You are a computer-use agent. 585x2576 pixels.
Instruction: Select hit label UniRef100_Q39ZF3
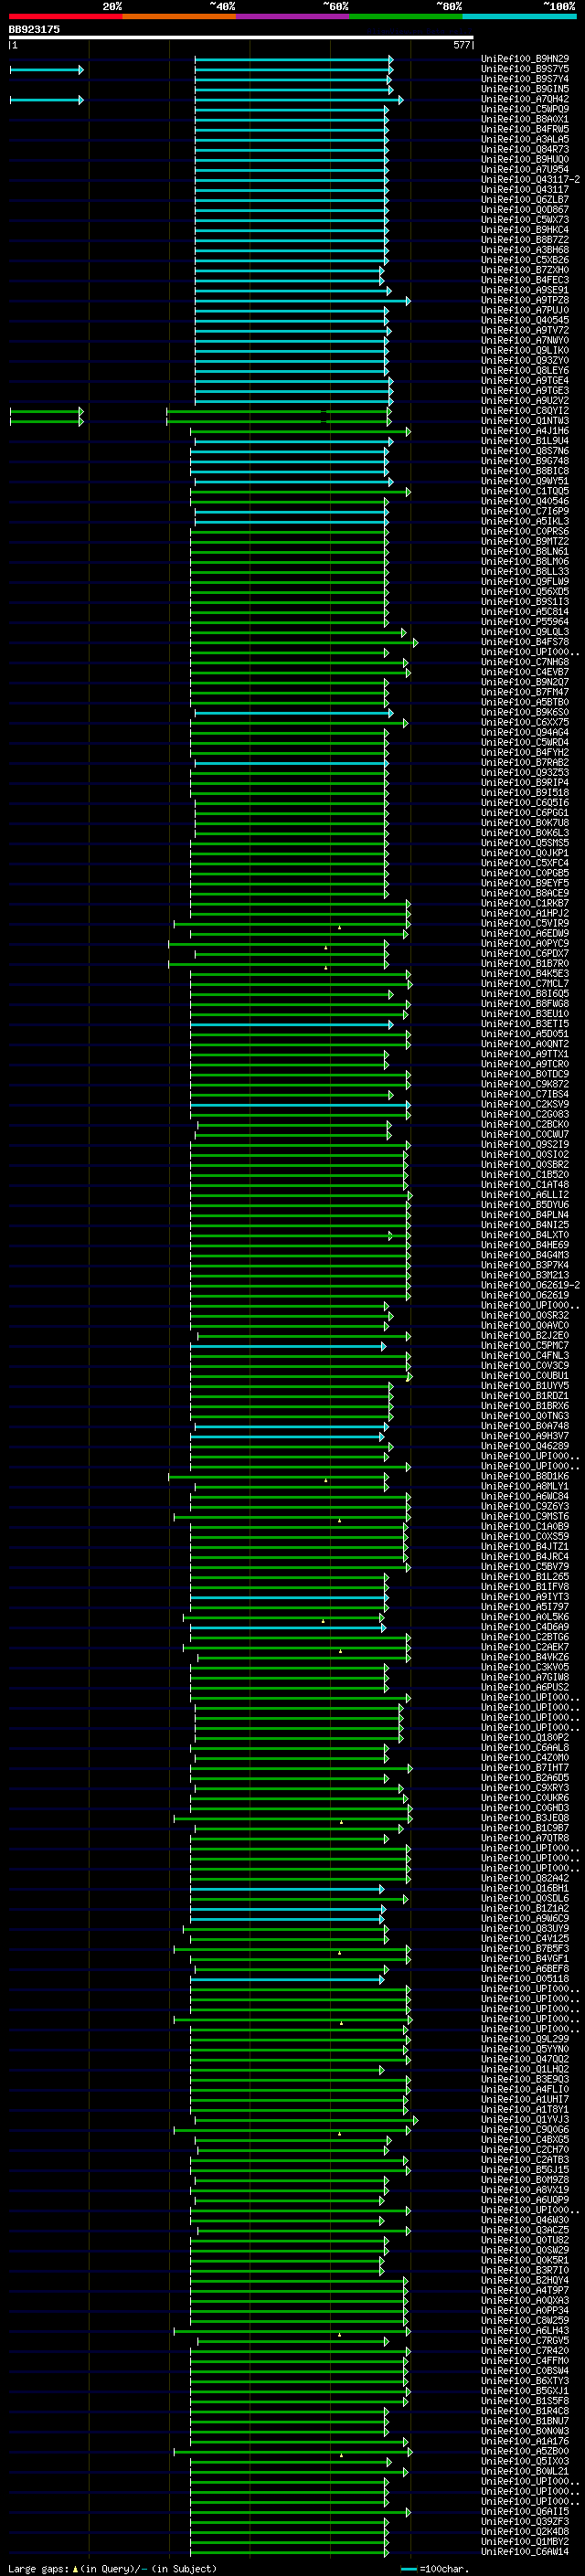click(x=525, y=2521)
